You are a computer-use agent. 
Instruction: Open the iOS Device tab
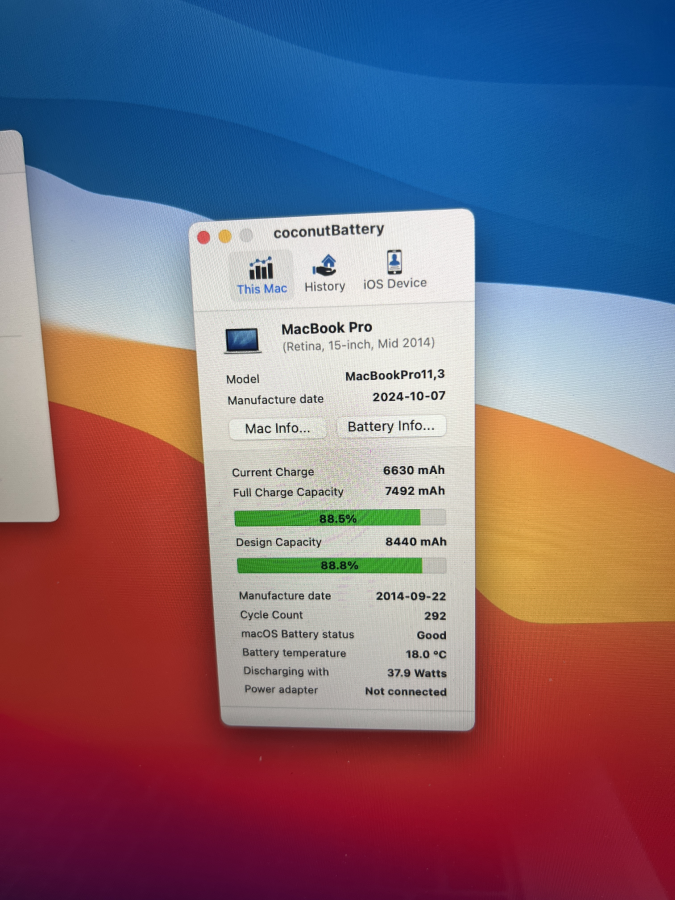point(395,270)
